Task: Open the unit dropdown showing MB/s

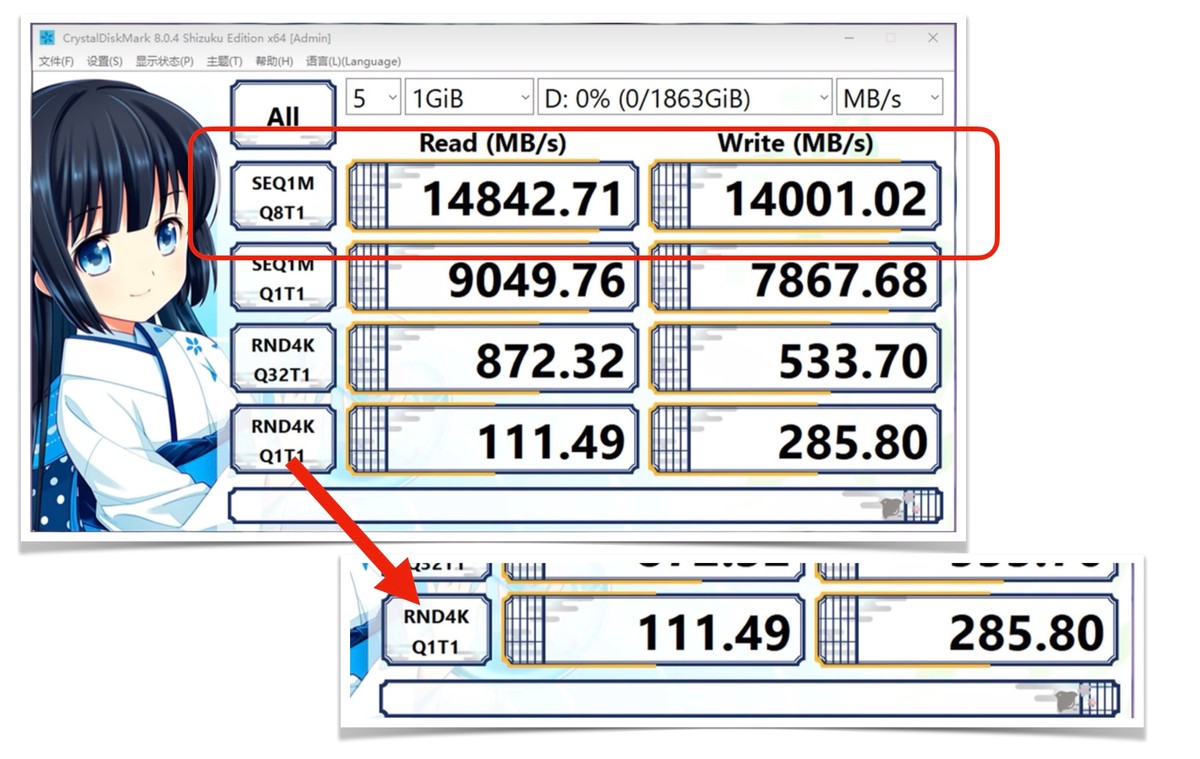Action: [x=890, y=98]
